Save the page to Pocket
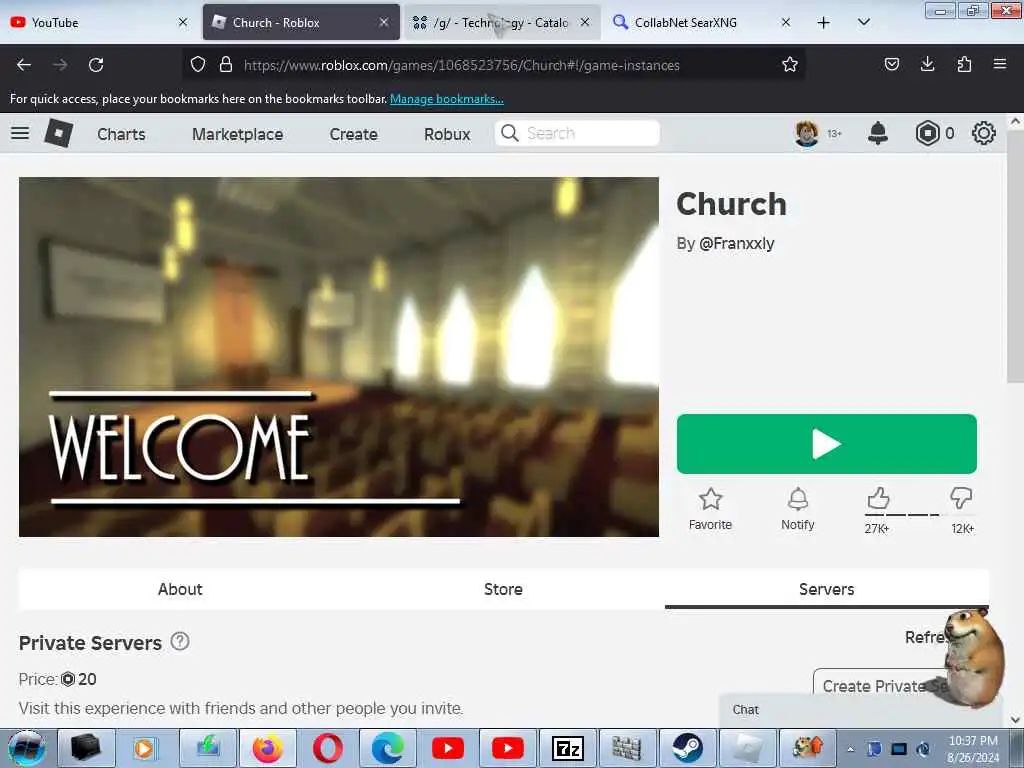 click(891, 64)
